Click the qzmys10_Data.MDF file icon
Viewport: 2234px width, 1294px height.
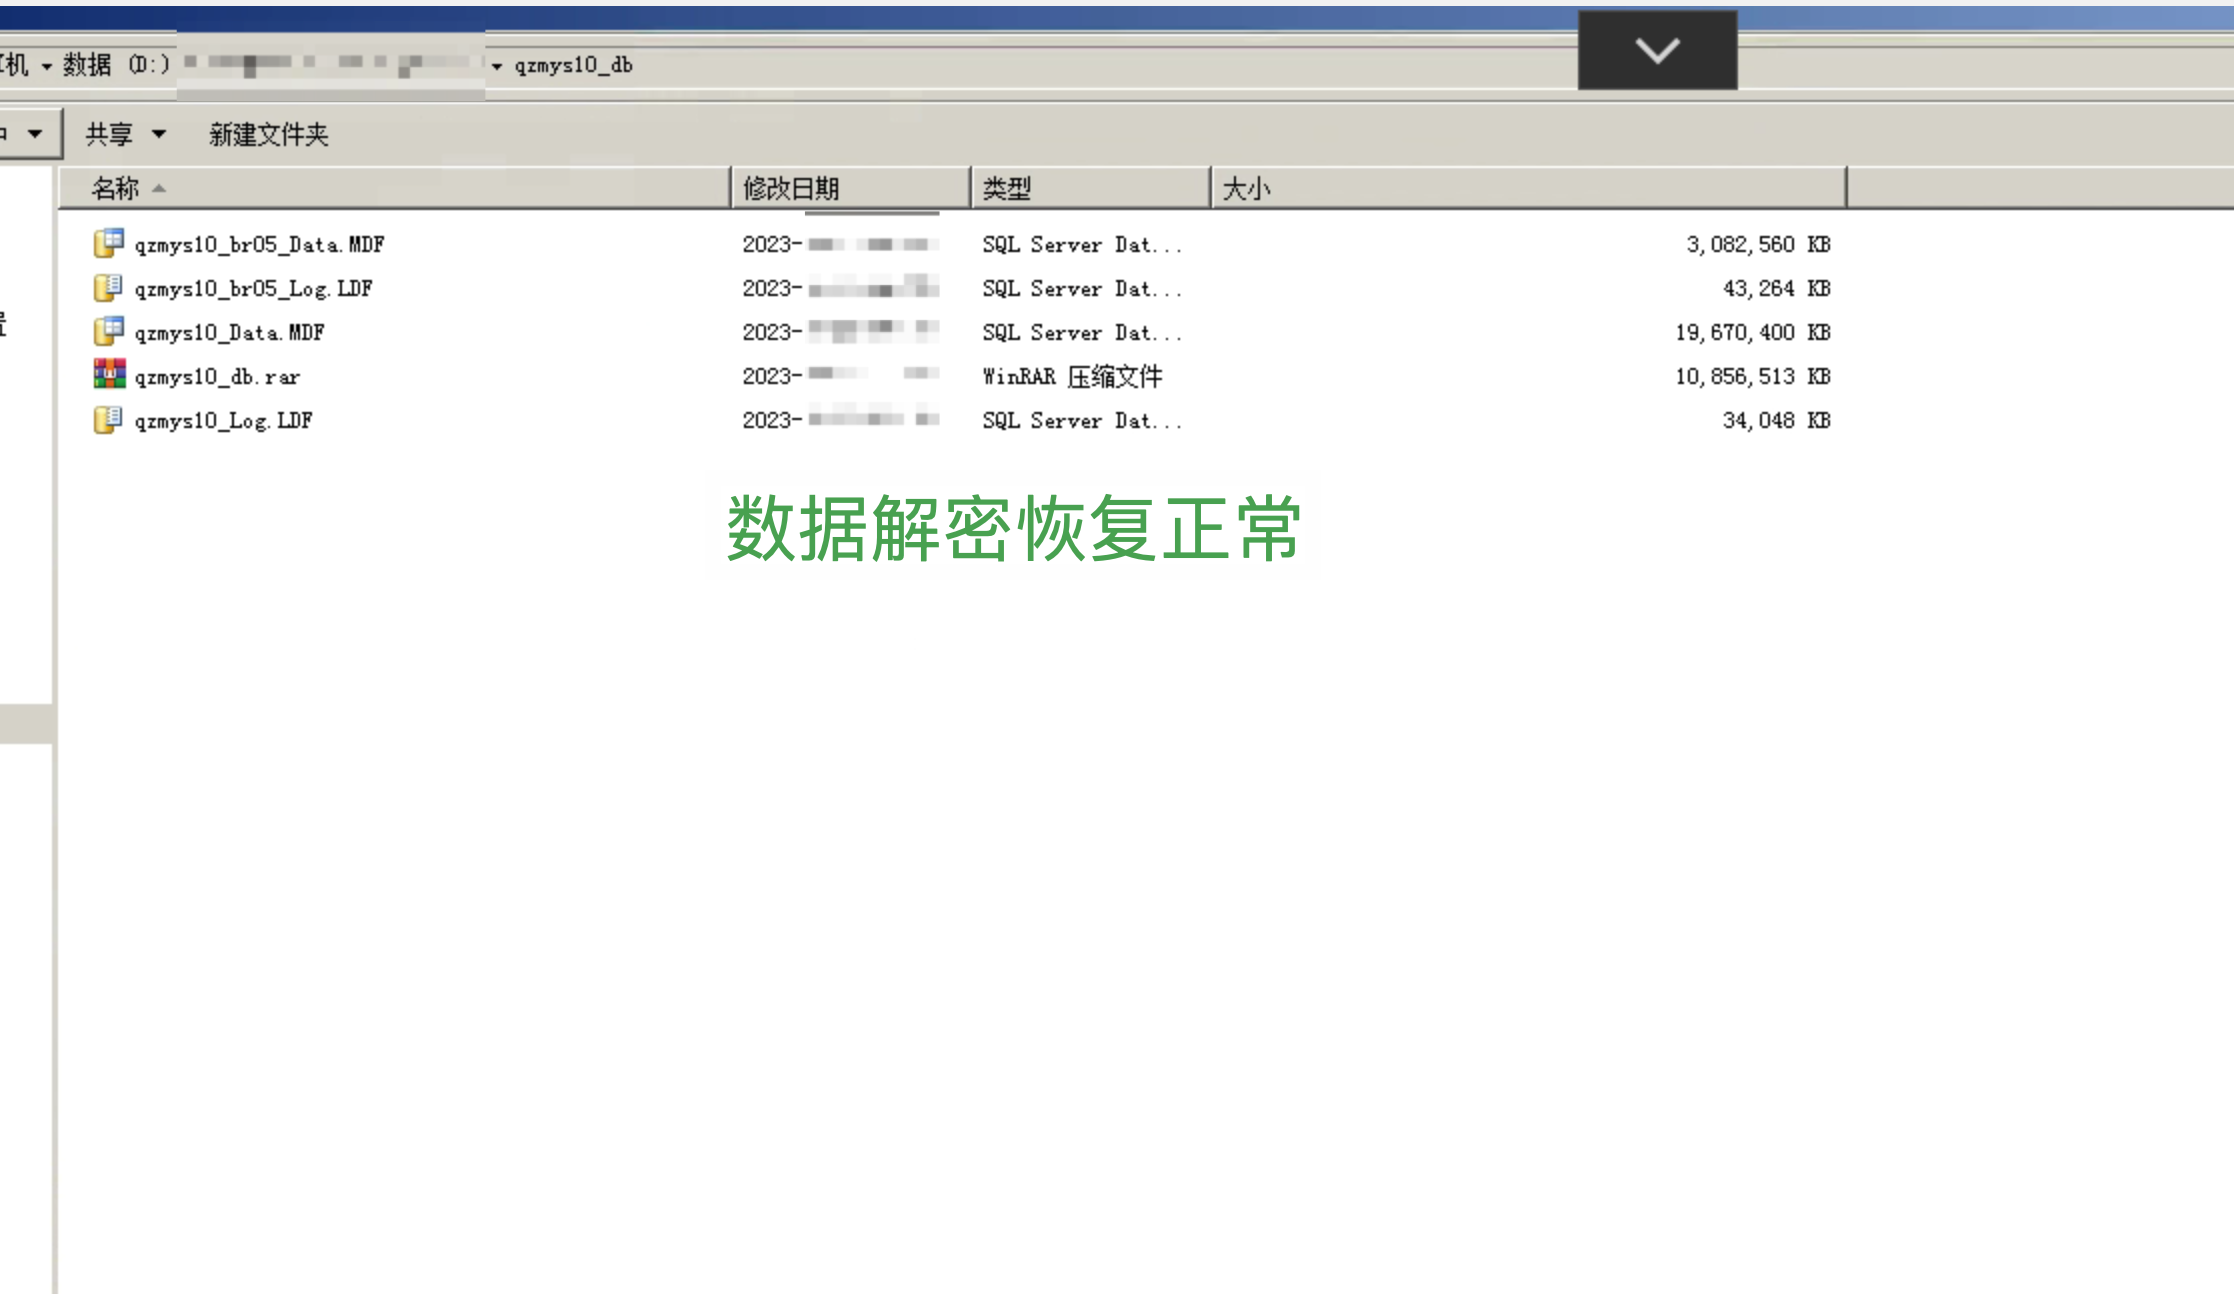(x=108, y=331)
